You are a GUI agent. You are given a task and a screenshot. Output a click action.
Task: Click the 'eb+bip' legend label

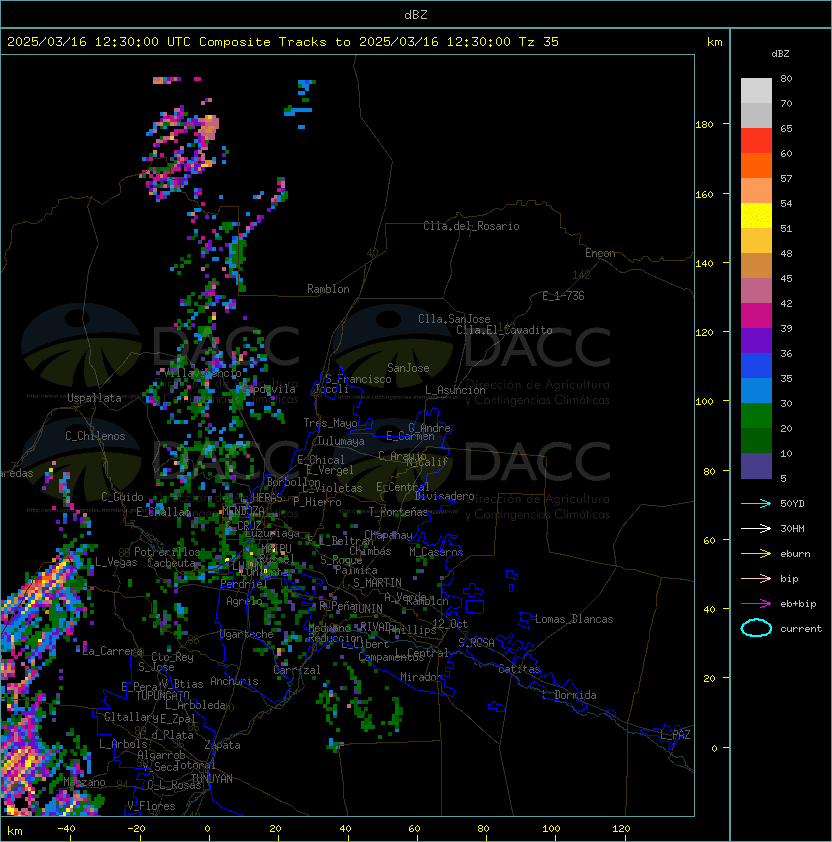[x=798, y=604]
